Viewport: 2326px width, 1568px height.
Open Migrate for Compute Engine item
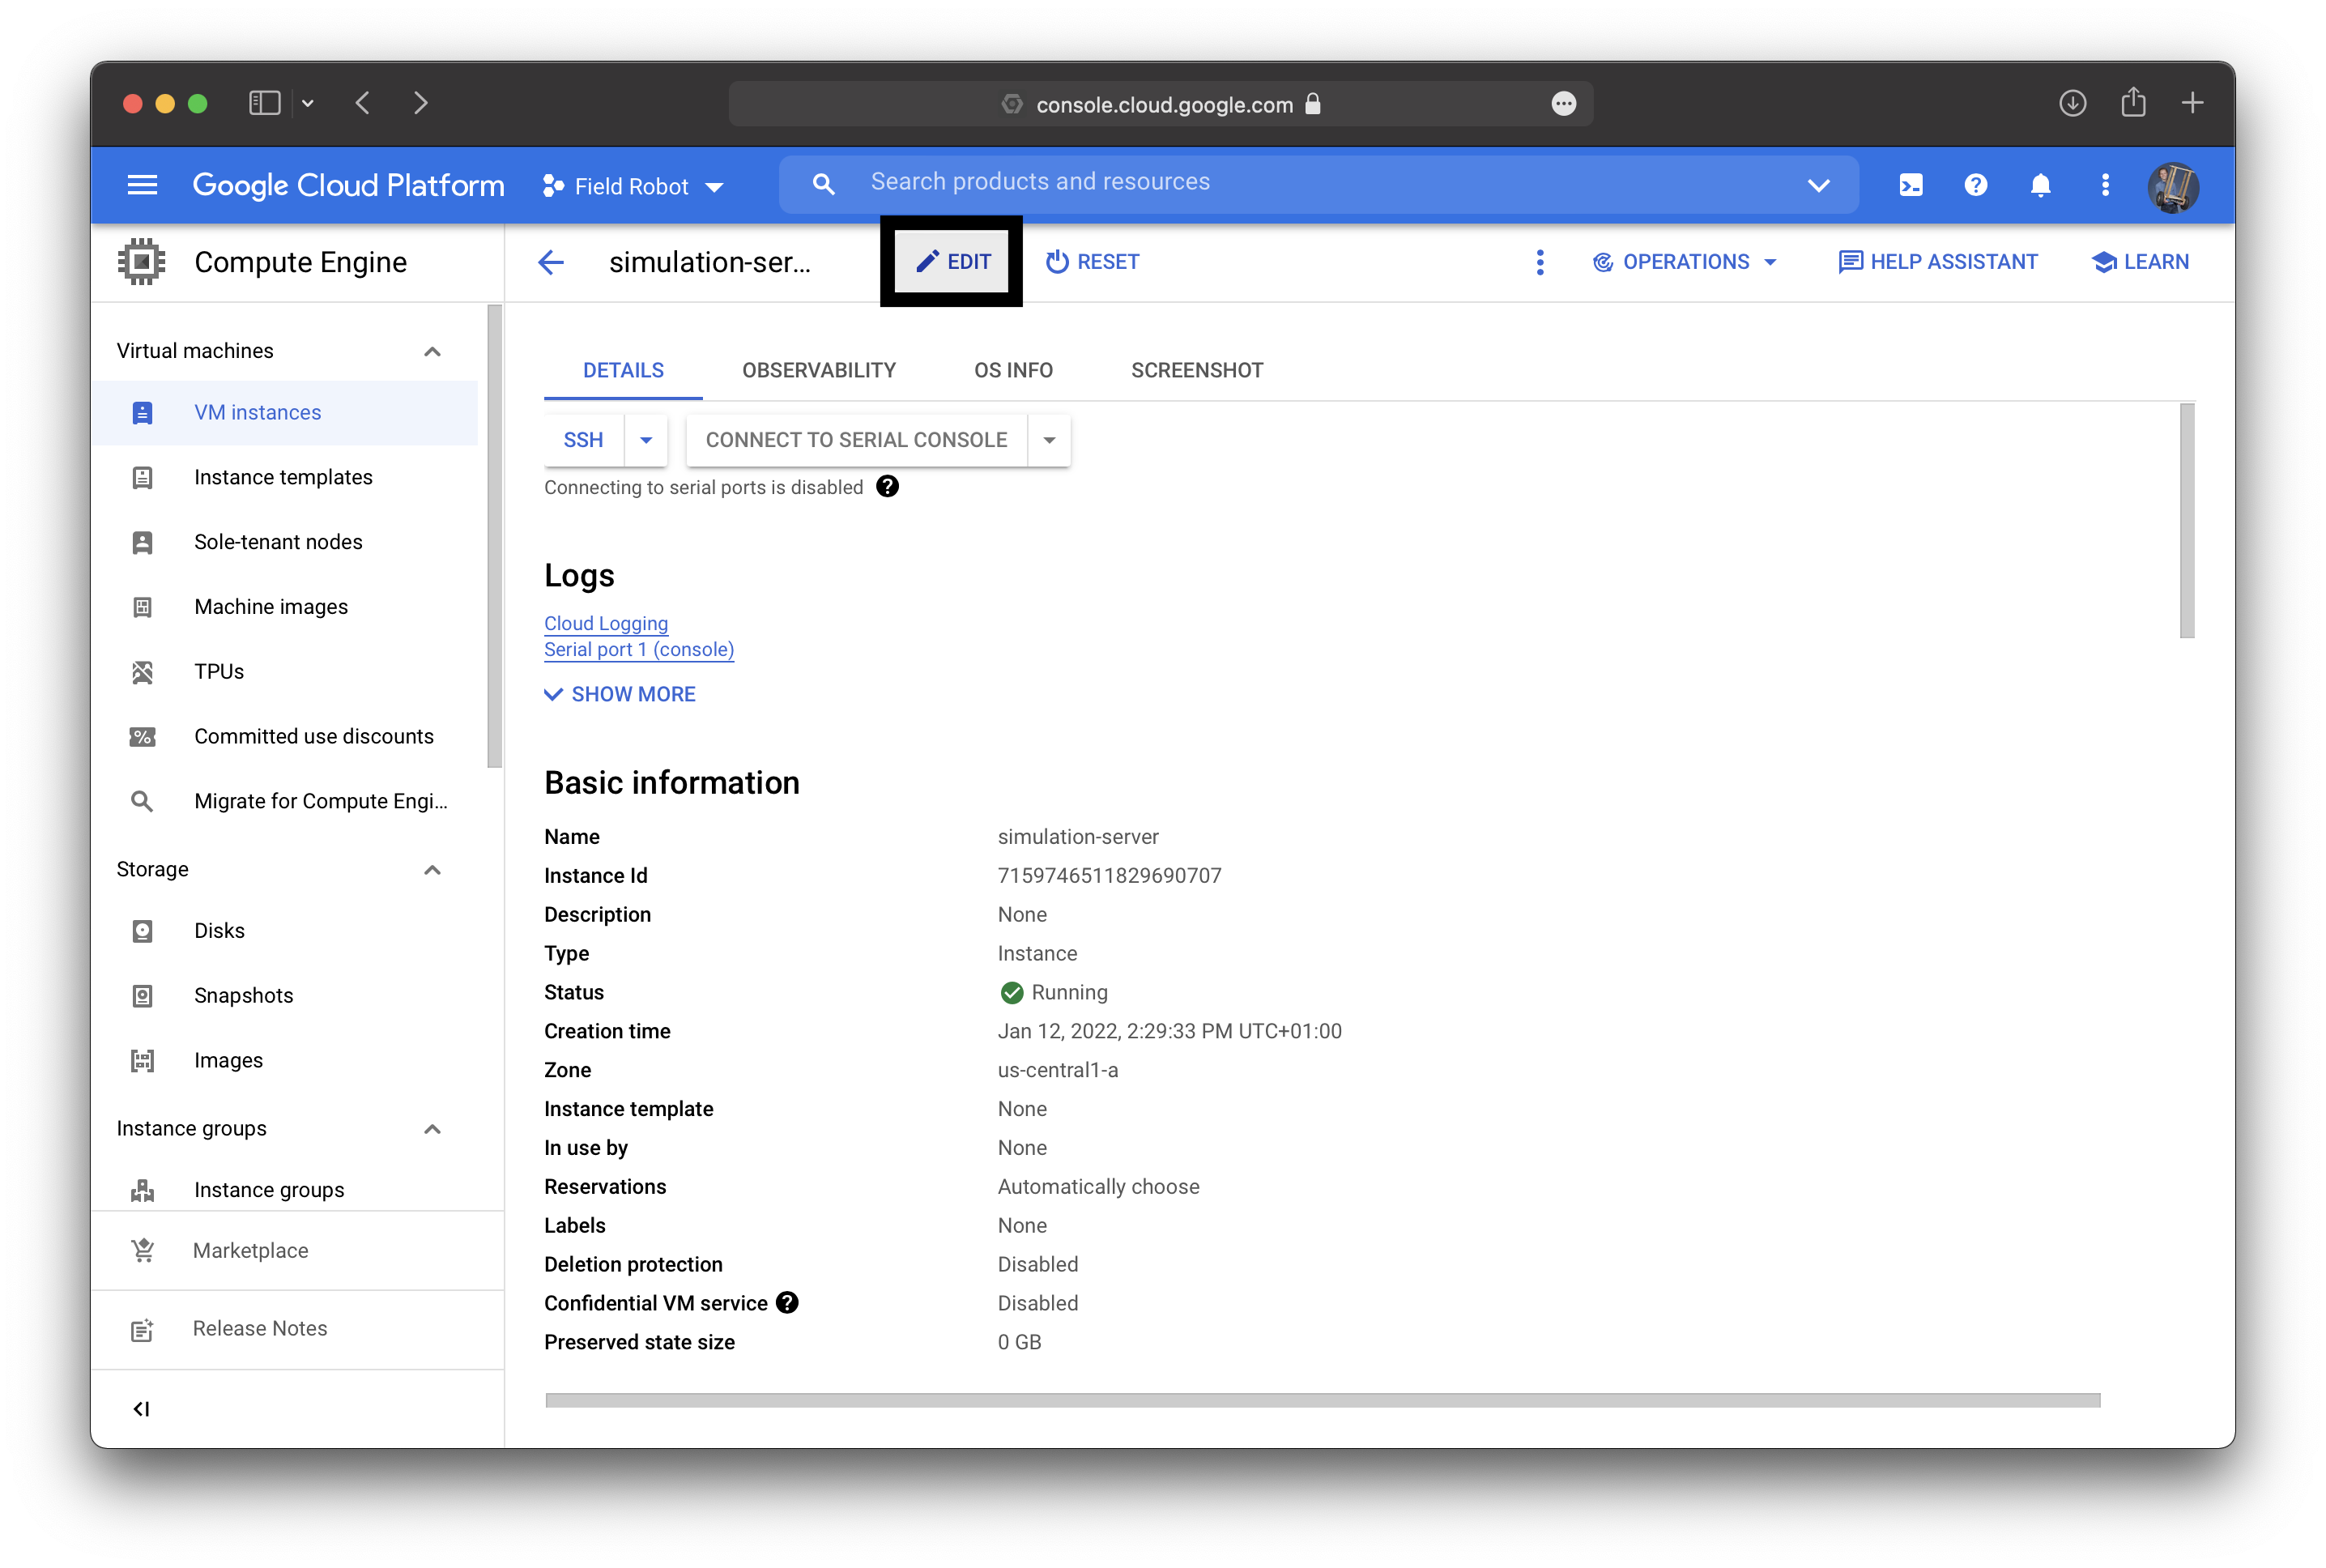pos(285,801)
